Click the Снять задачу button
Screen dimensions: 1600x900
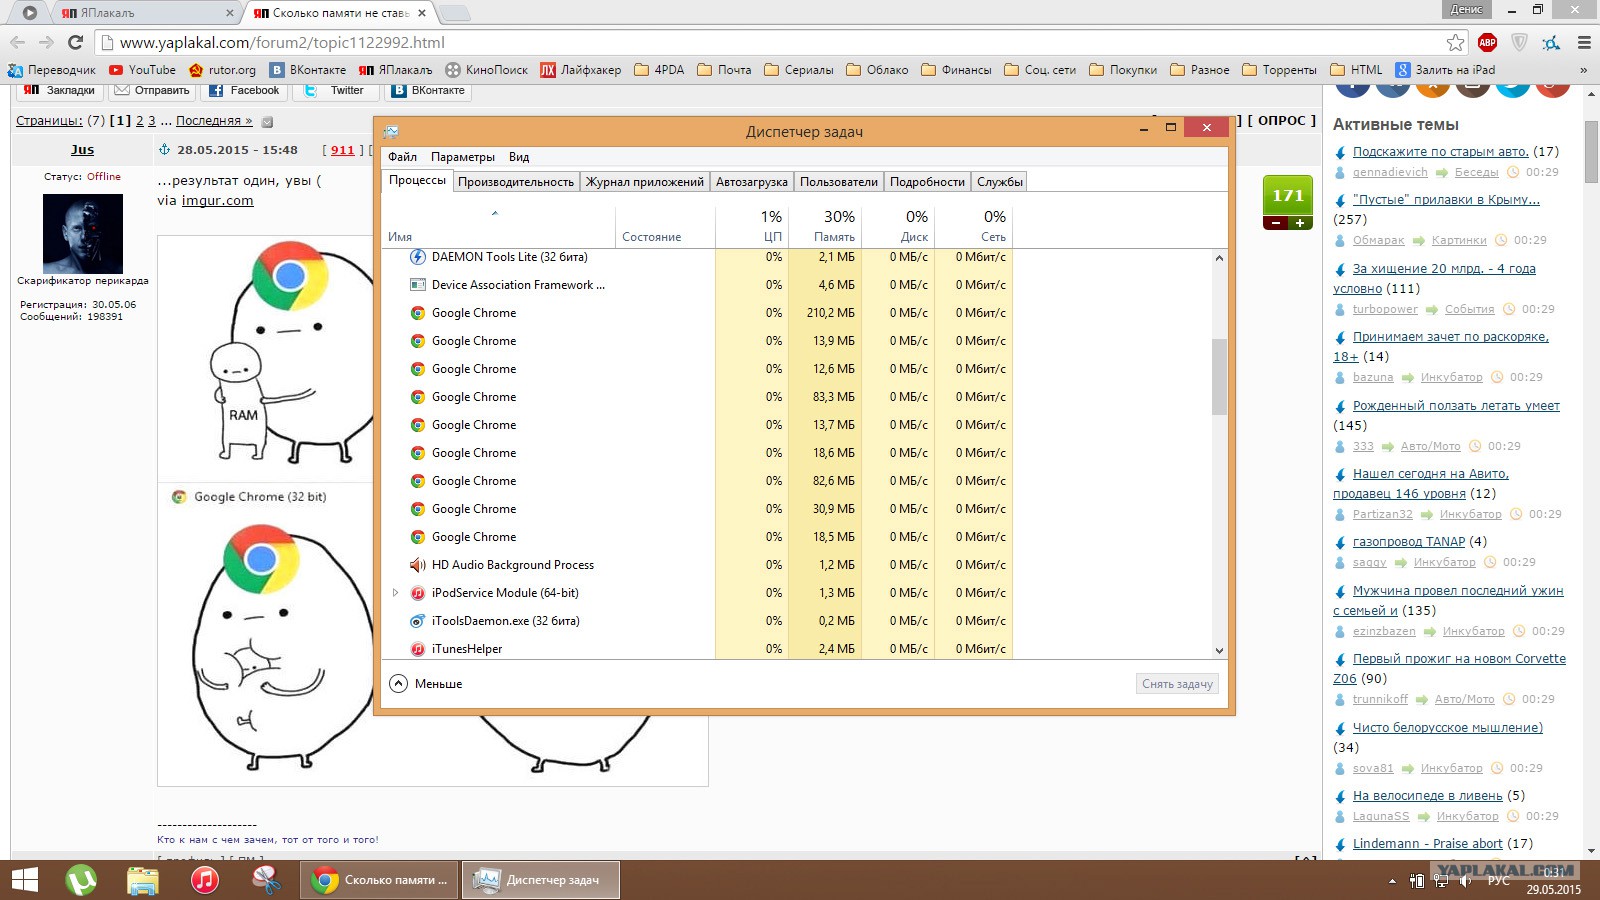click(x=1177, y=684)
